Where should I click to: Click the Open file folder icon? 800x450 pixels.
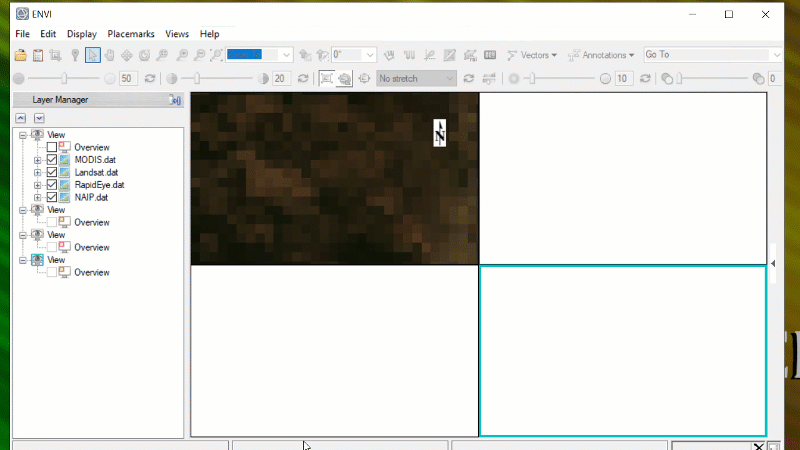pos(20,55)
